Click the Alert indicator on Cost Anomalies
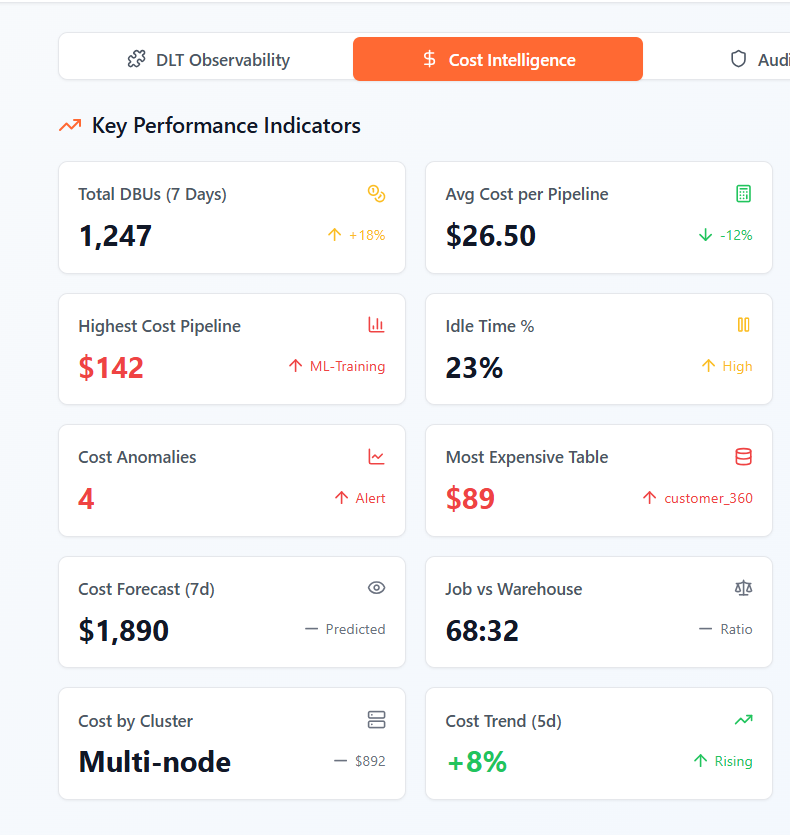Viewport: 790px width, 835px height. click(359, 498)
